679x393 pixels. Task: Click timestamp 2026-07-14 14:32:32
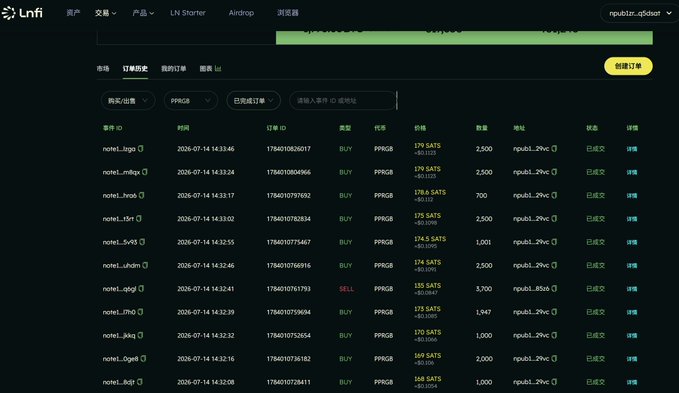tap(206, 335)
